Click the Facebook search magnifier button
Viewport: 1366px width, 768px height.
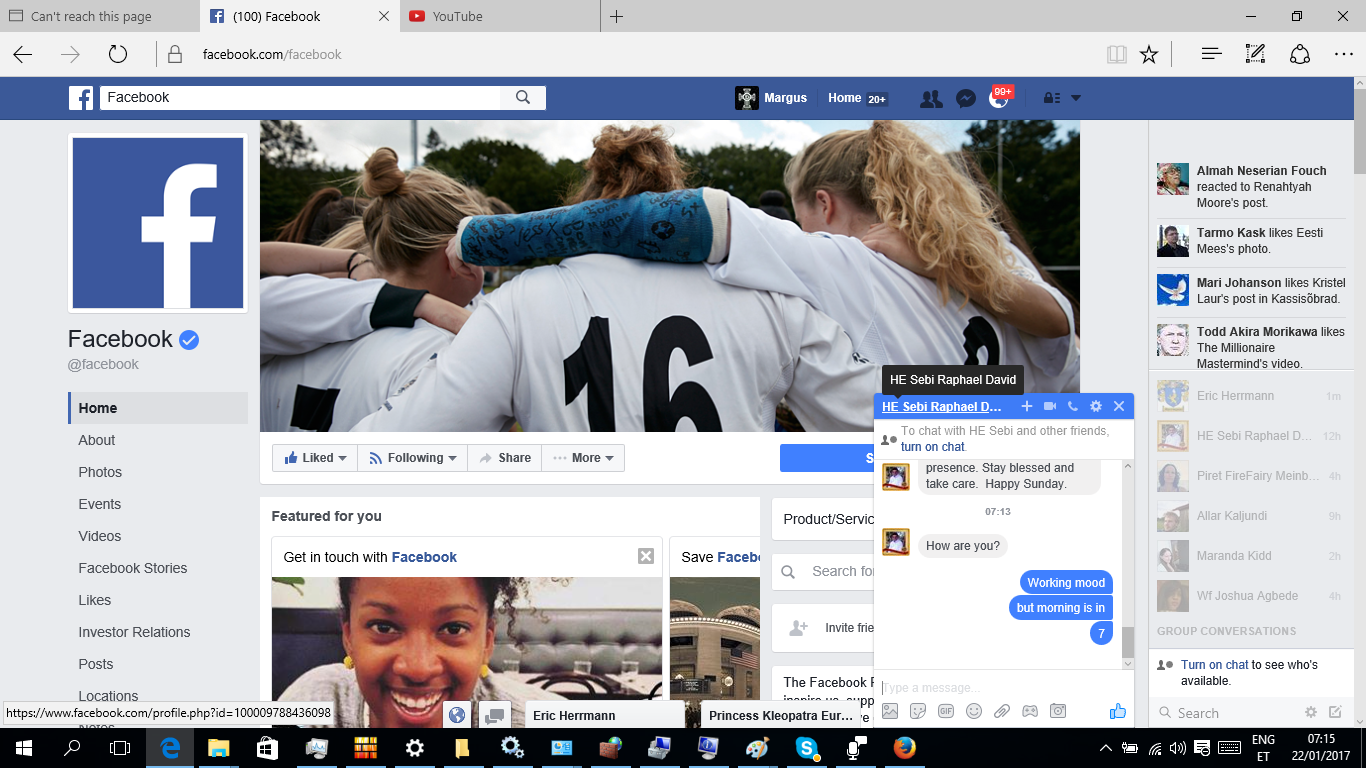tap(523, 97)
